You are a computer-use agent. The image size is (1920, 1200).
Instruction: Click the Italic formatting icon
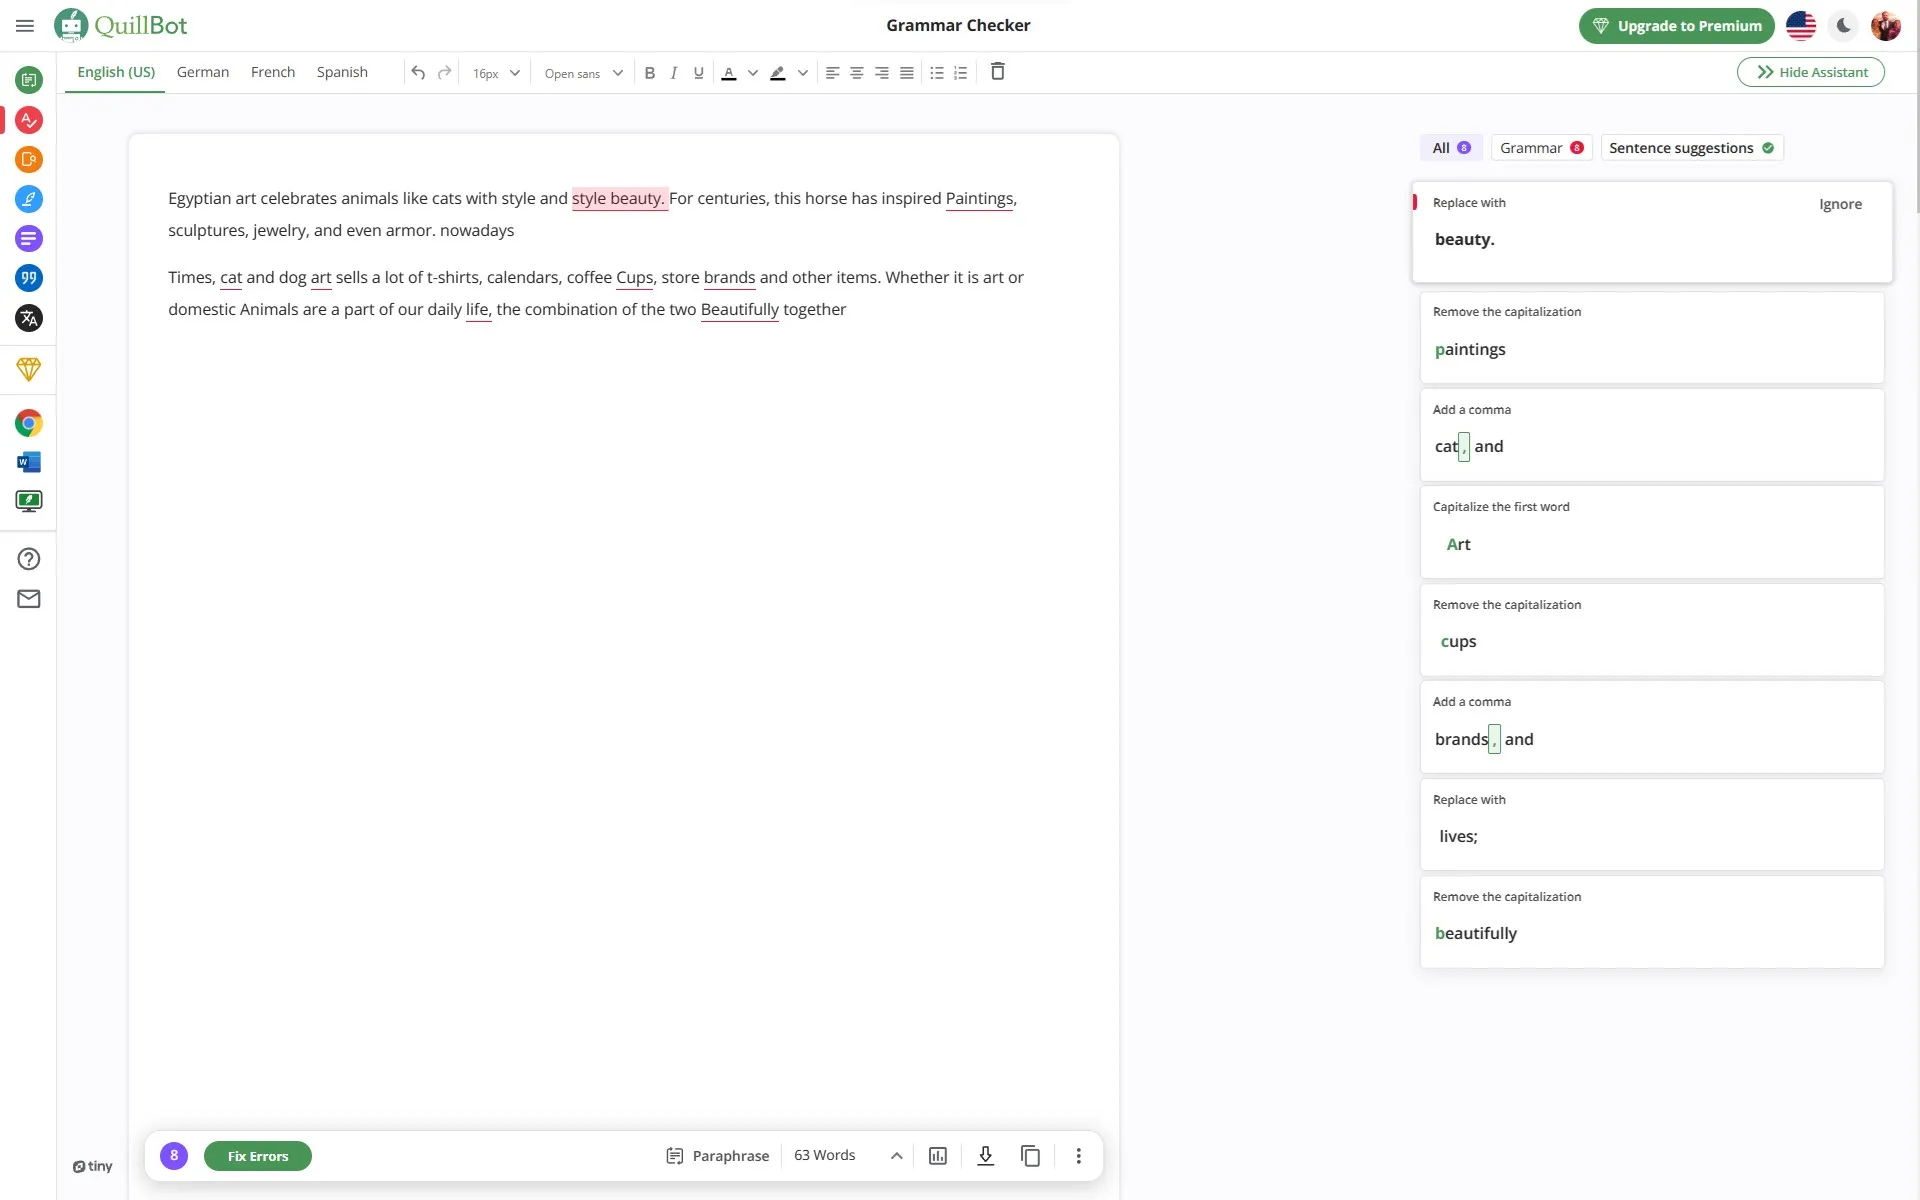pyautogui.click(x=673, y=72)
